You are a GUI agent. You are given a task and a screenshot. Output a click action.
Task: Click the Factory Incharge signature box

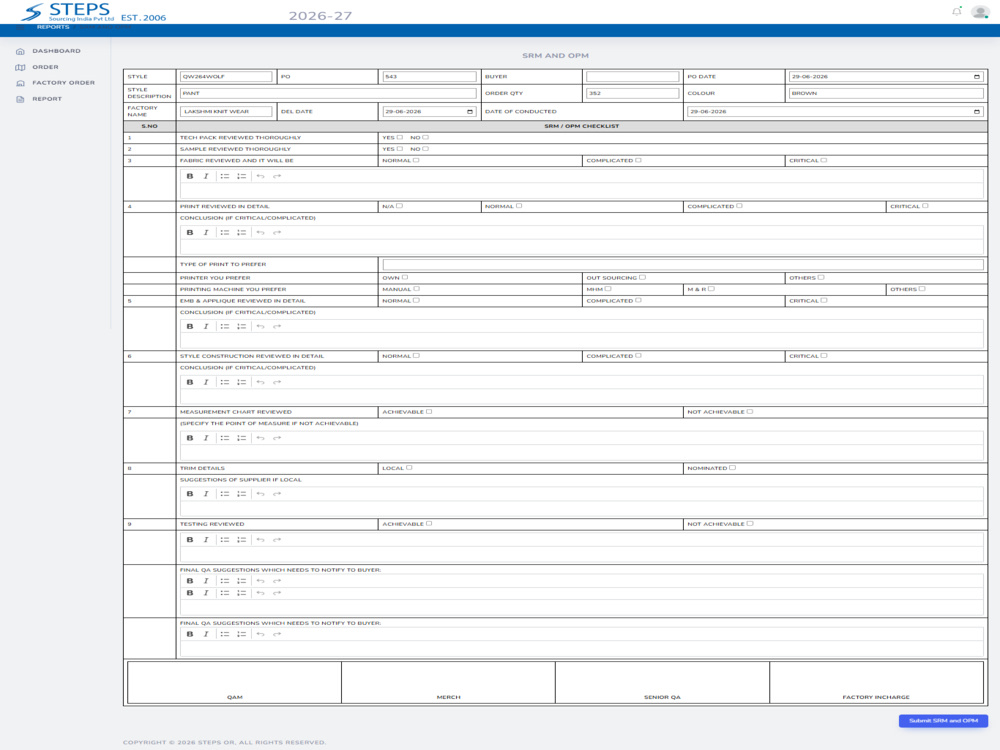pos(876,682)
